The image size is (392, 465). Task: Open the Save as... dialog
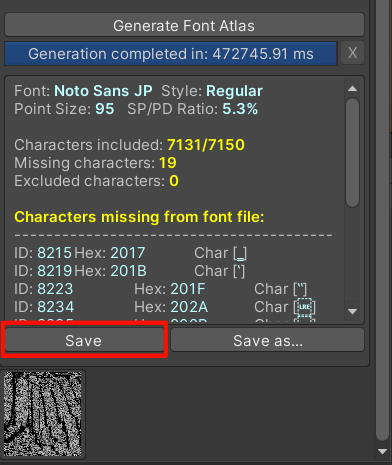(267, 340)
